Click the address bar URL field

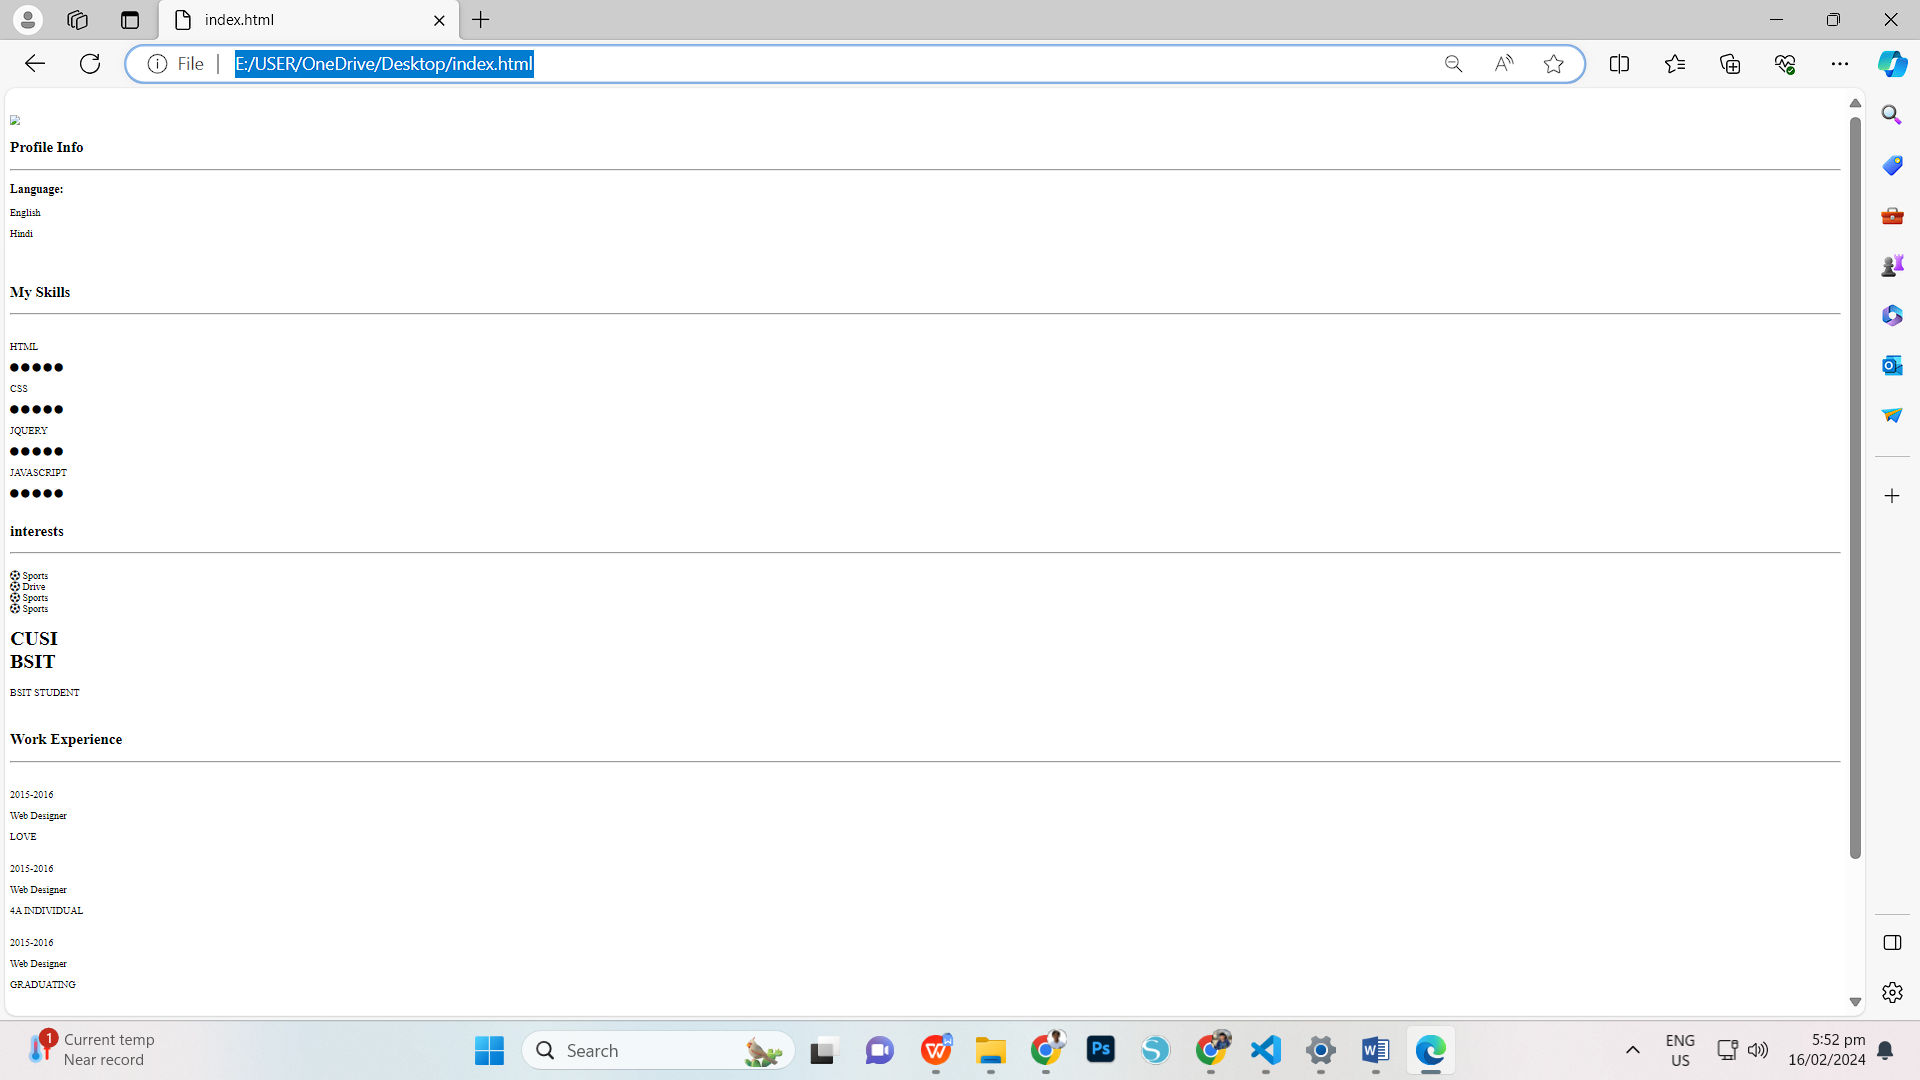[x=800, y=64]
